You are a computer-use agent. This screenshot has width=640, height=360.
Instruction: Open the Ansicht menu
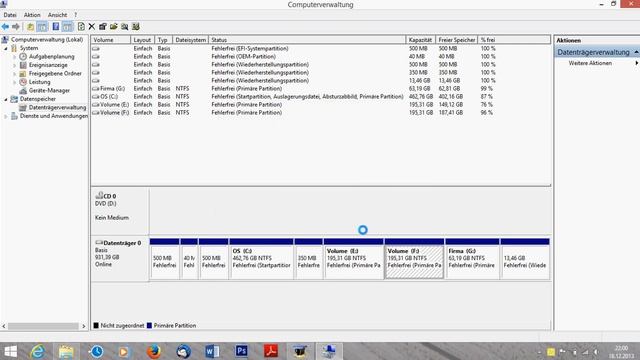57,15
